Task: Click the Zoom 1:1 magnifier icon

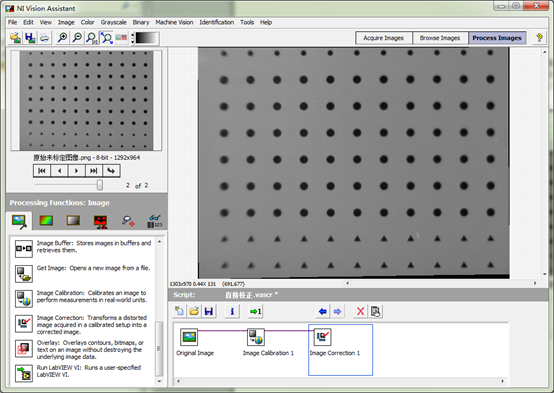Action: coord(92,37)
